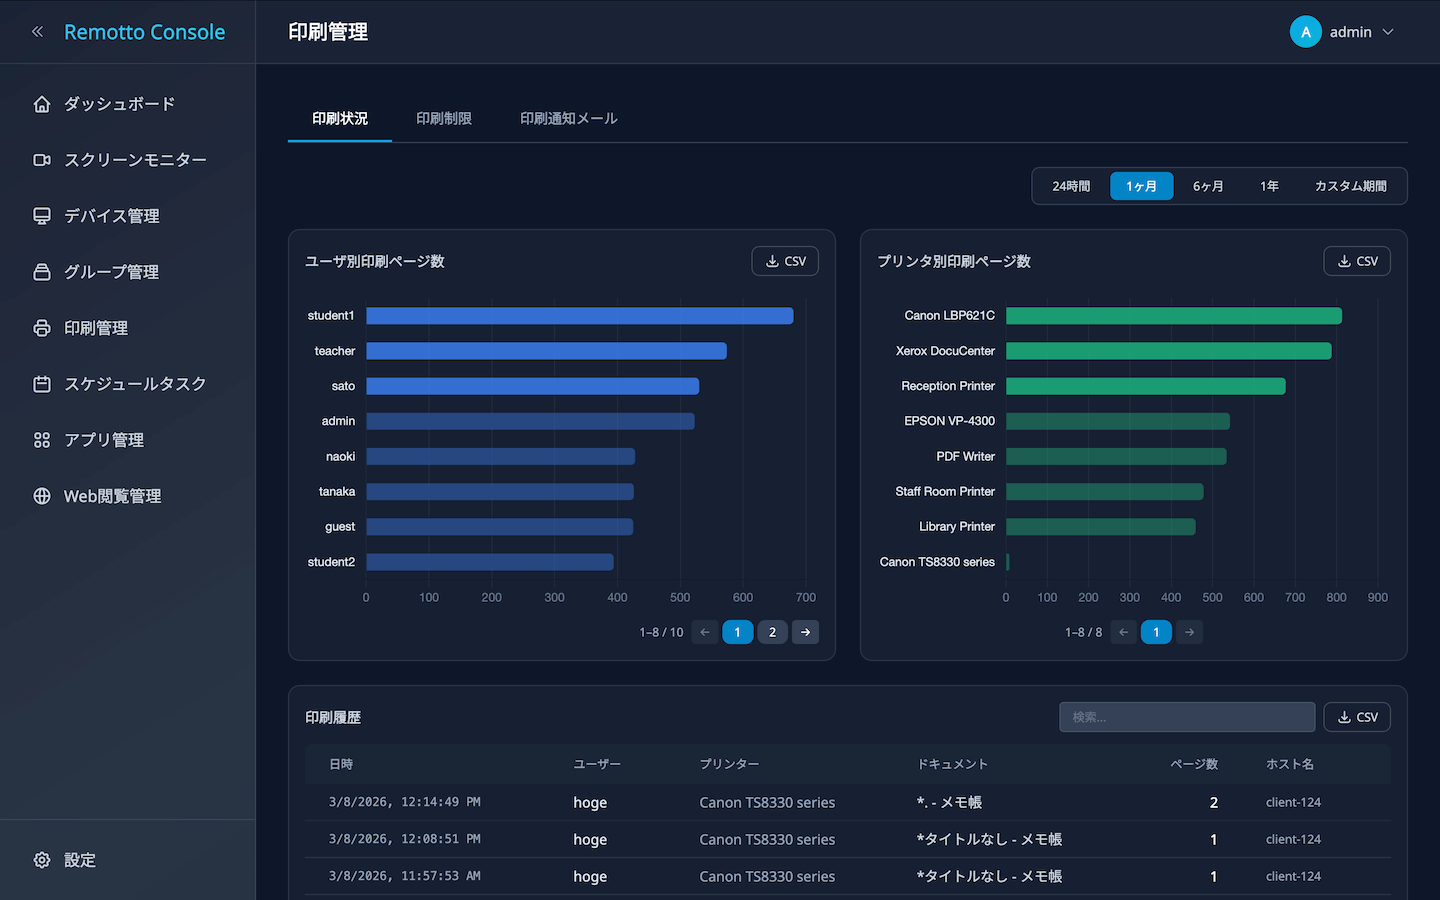Screen dimensions: 1440x900
Task: Open Screen Monitor camera icon
Action: 42,160
